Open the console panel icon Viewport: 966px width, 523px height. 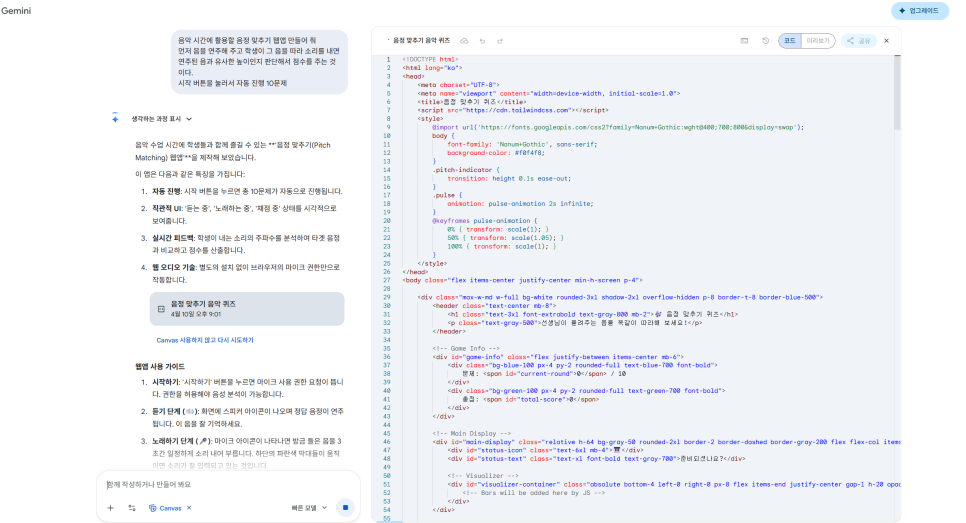[744, 41]
